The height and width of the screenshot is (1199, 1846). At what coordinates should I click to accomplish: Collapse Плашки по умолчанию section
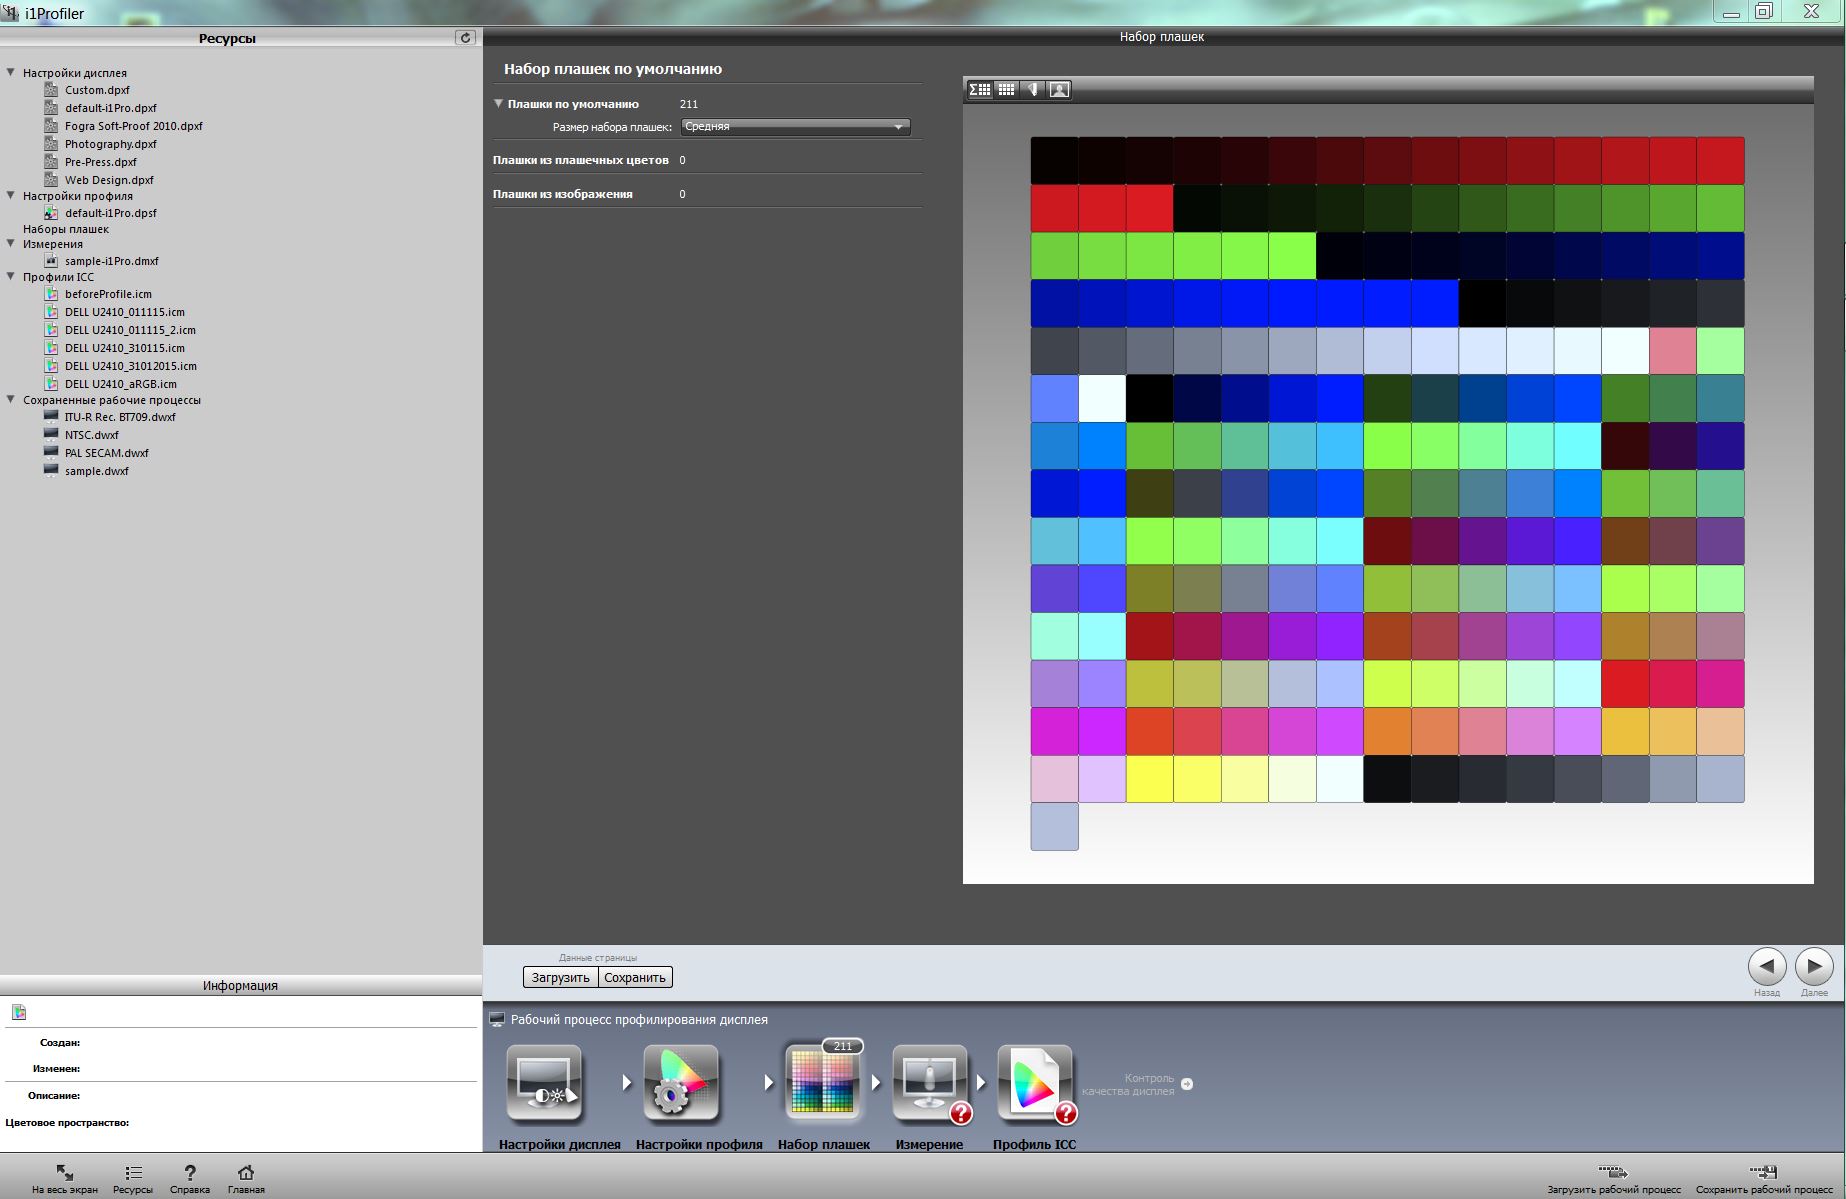click(498, 104)
